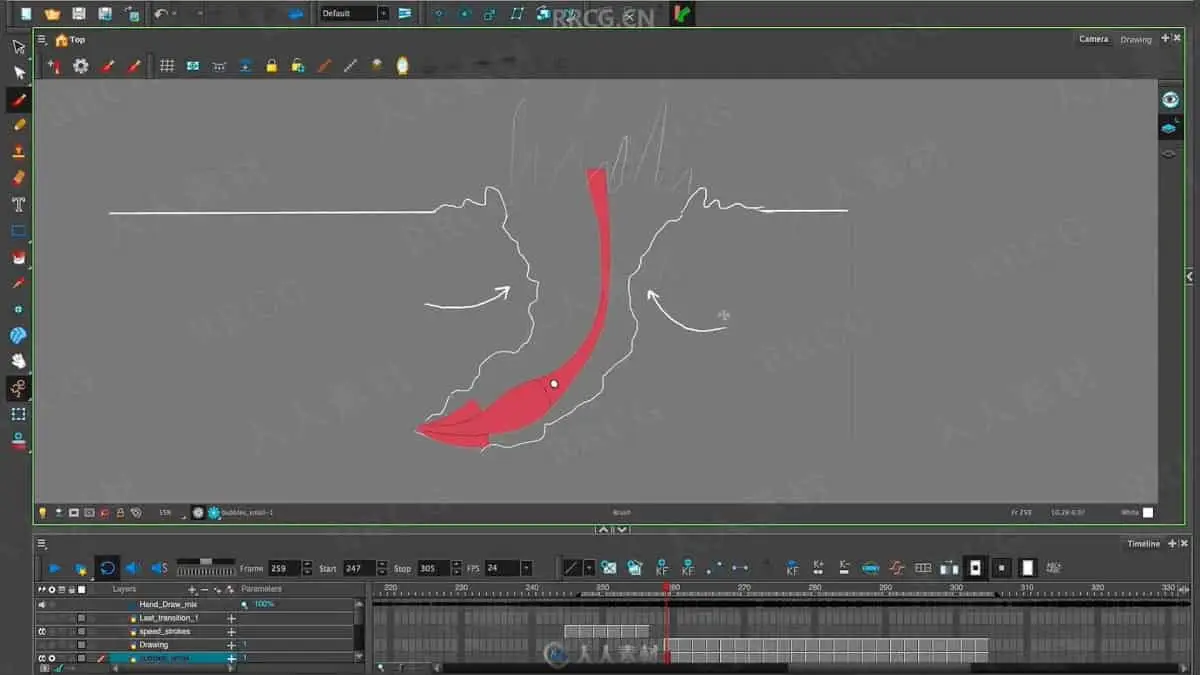This screenshot has height=675, width=1200.
Task: Click the workspace manager icon next to Default
Action: click(x=404, y=14)
